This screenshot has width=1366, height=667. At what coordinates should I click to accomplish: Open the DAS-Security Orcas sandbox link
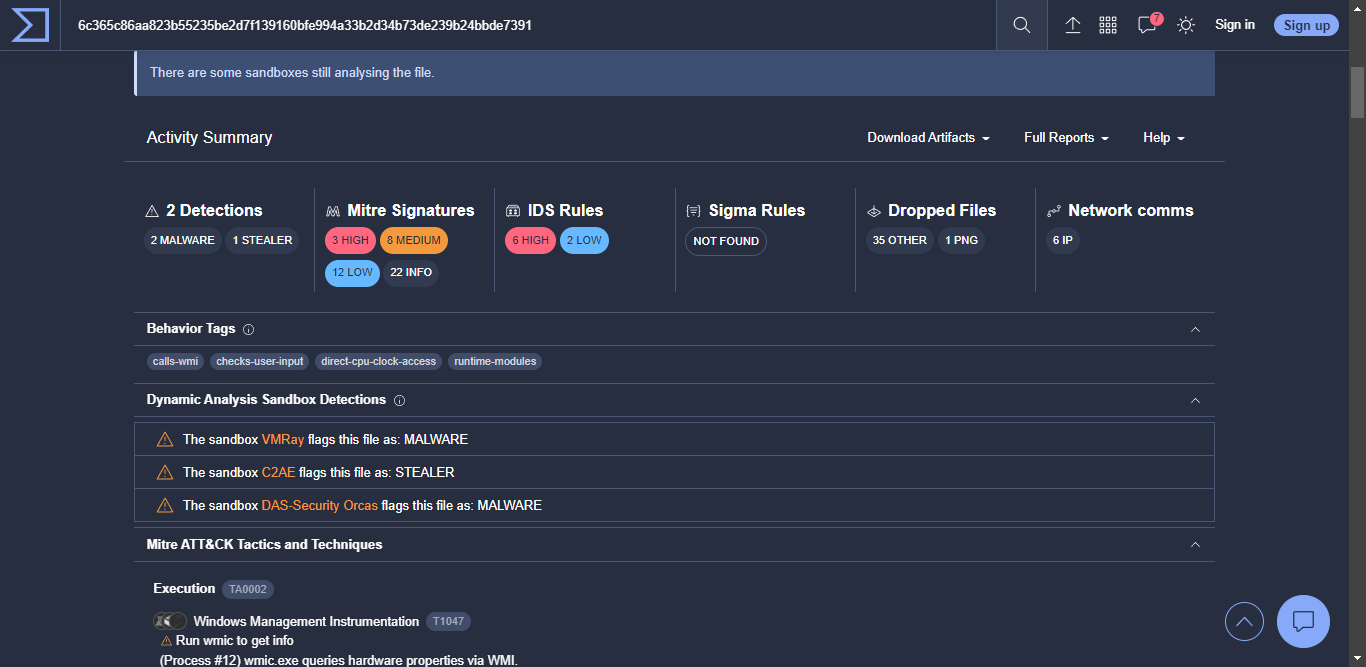point(320,506)
